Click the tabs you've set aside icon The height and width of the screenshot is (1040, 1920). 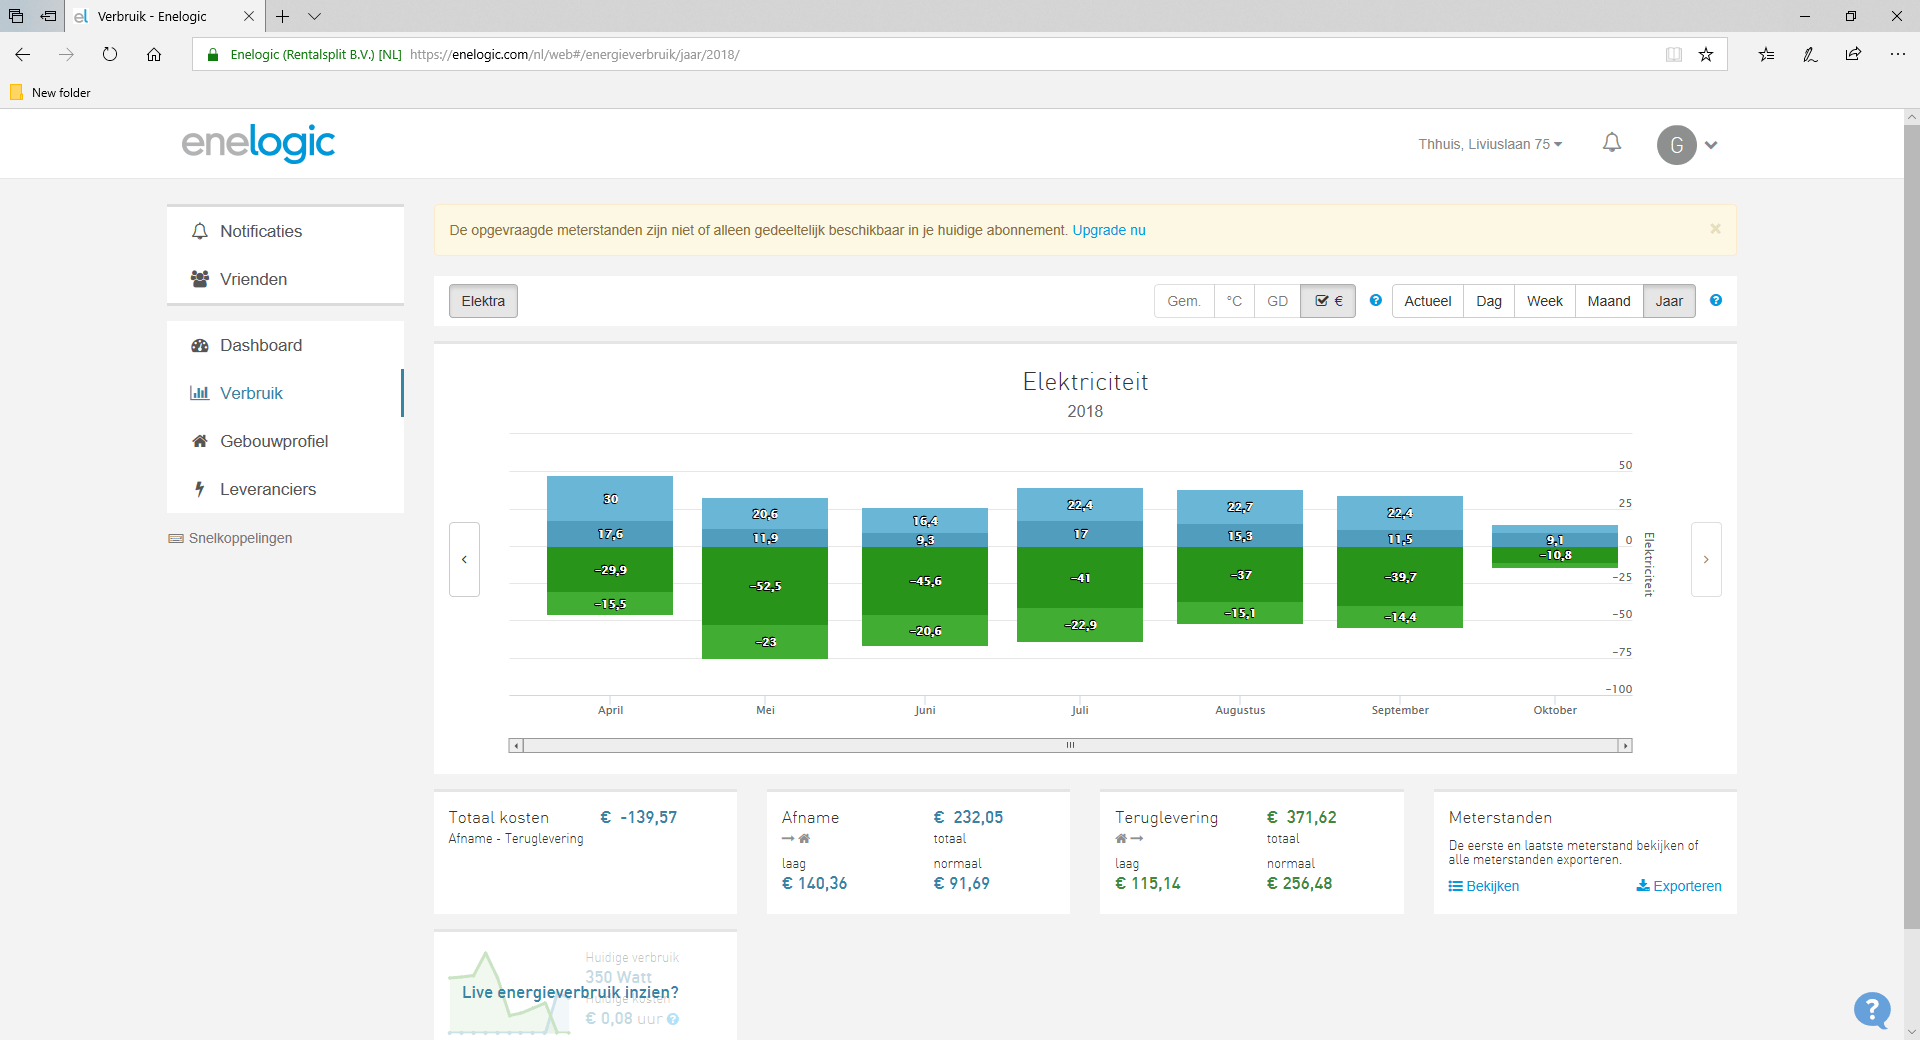tap(16, 16)
